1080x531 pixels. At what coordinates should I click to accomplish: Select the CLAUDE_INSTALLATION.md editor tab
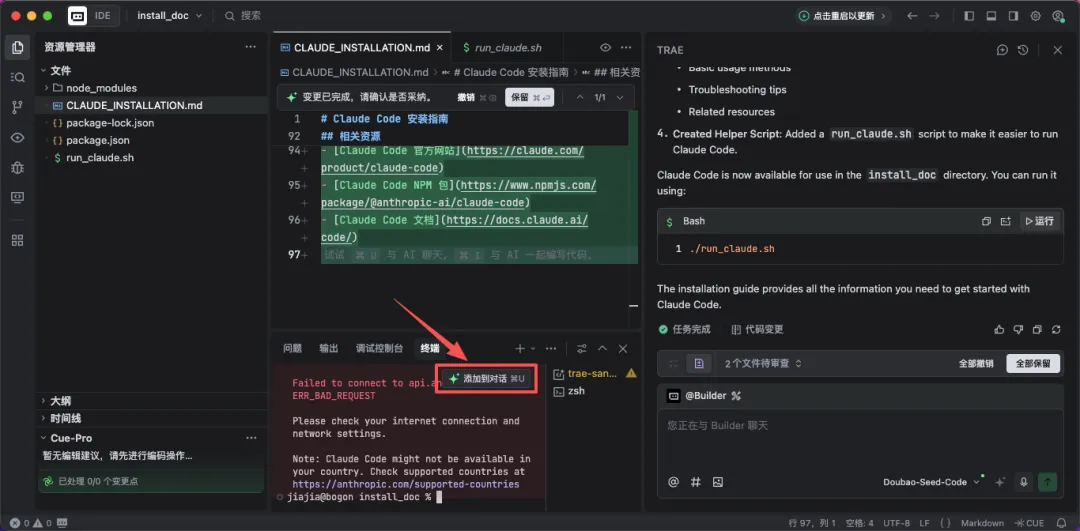(x=362, y=48)
